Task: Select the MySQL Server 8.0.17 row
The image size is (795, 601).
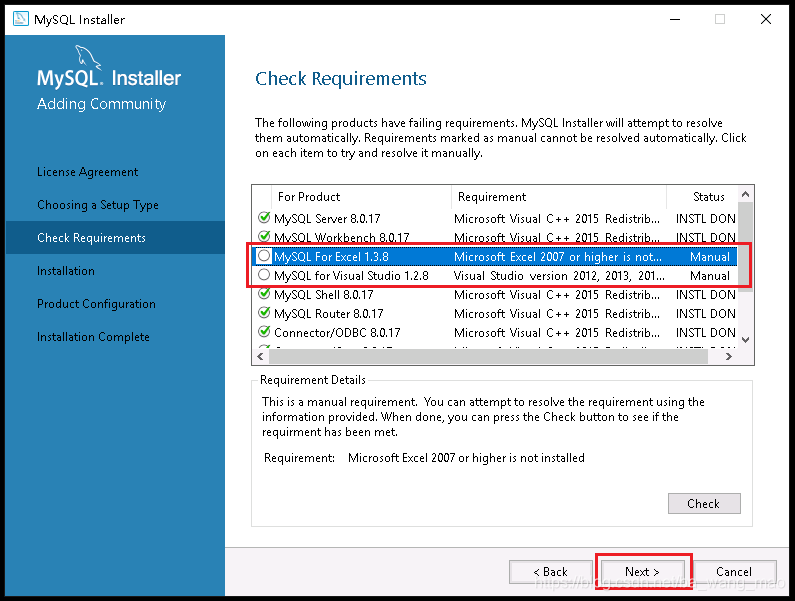Action: pos(495,219)
